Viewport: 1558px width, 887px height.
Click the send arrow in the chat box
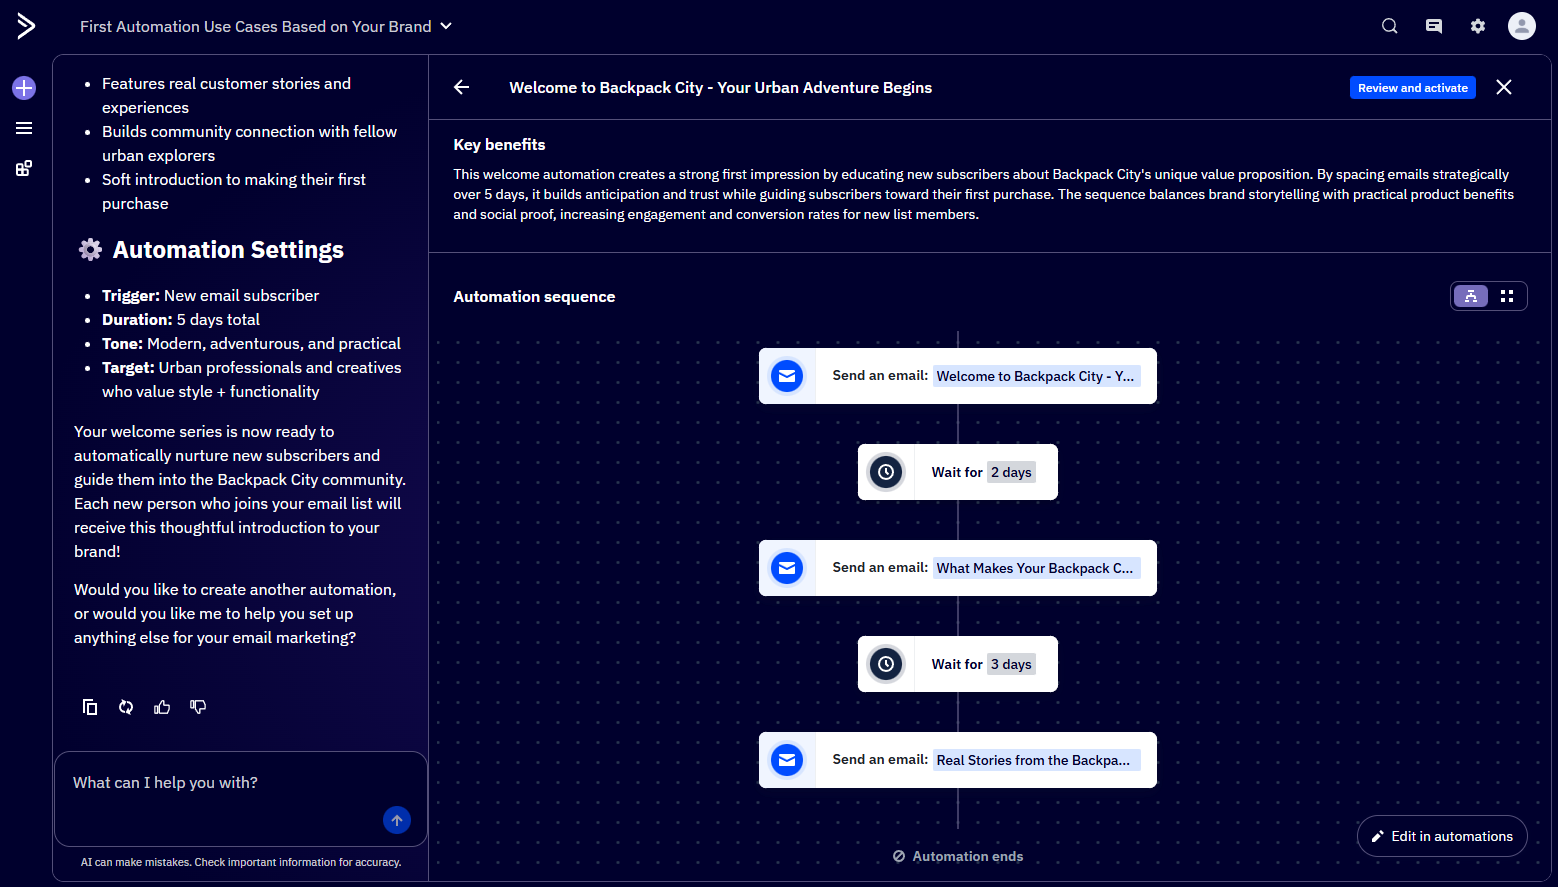(396, 820)
